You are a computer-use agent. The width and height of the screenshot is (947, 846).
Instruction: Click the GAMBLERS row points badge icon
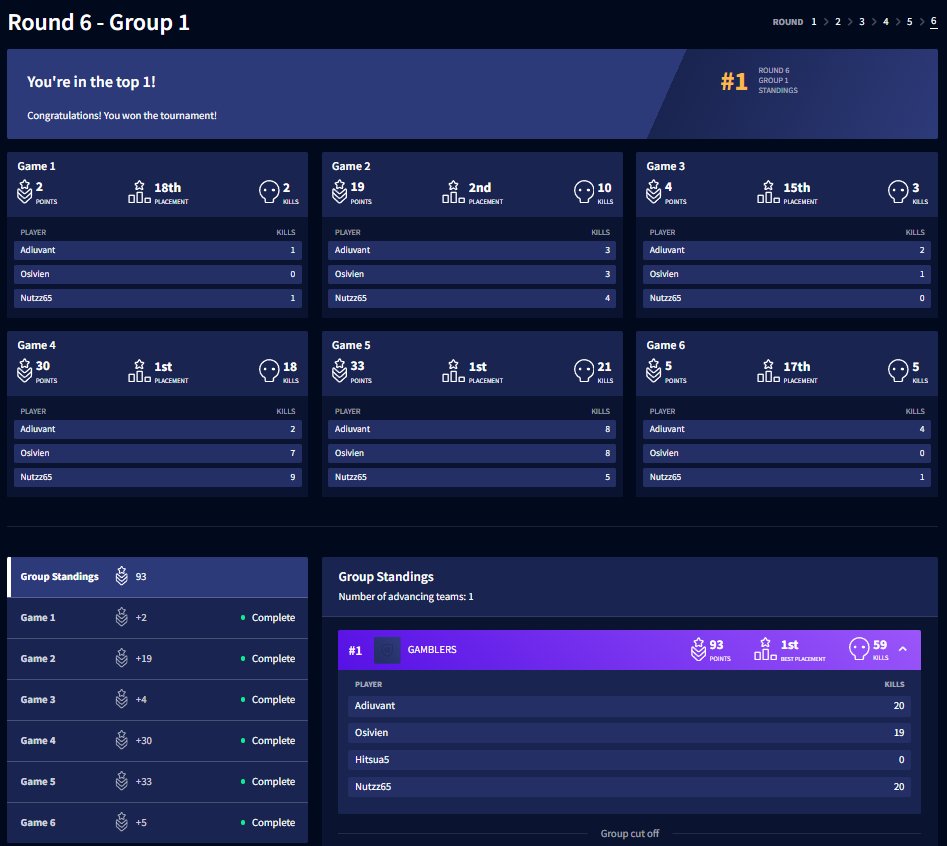coord(698,649)
